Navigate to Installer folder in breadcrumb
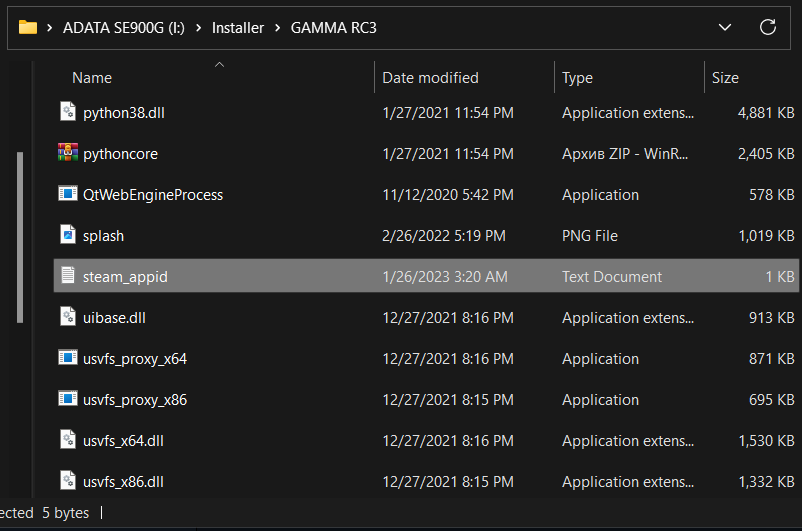The height and width of the screenshot is (531, 802). [238, 28]
